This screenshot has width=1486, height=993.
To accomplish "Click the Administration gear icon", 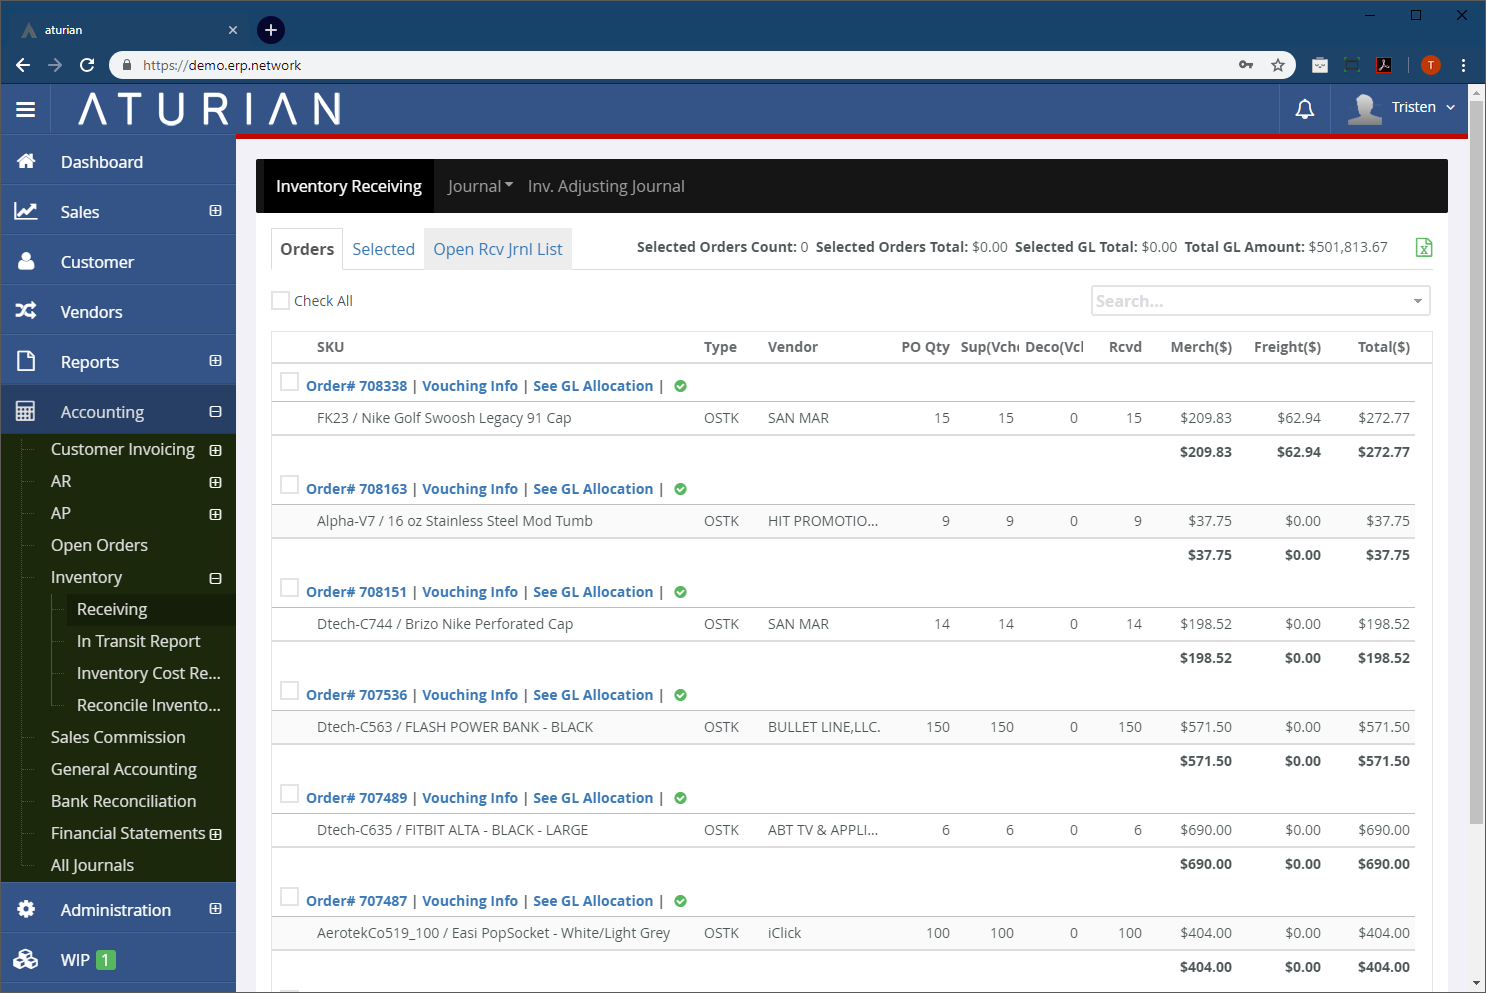I will click(x=26, y=909).
